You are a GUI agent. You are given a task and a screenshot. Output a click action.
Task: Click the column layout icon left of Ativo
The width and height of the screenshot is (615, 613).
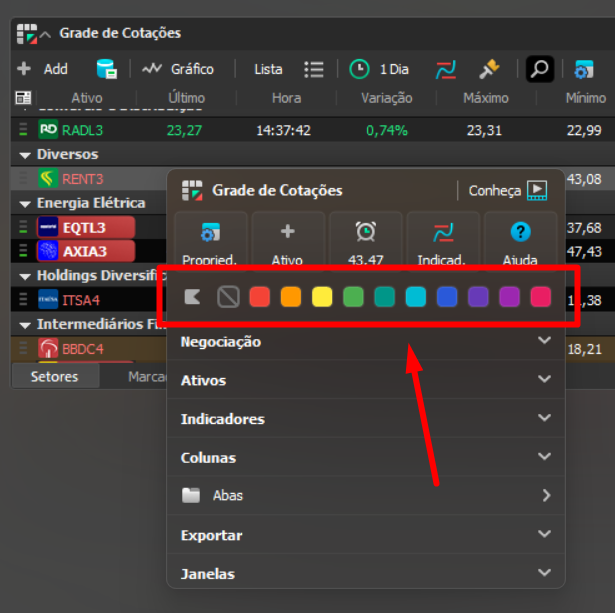[x=23, y=98]
